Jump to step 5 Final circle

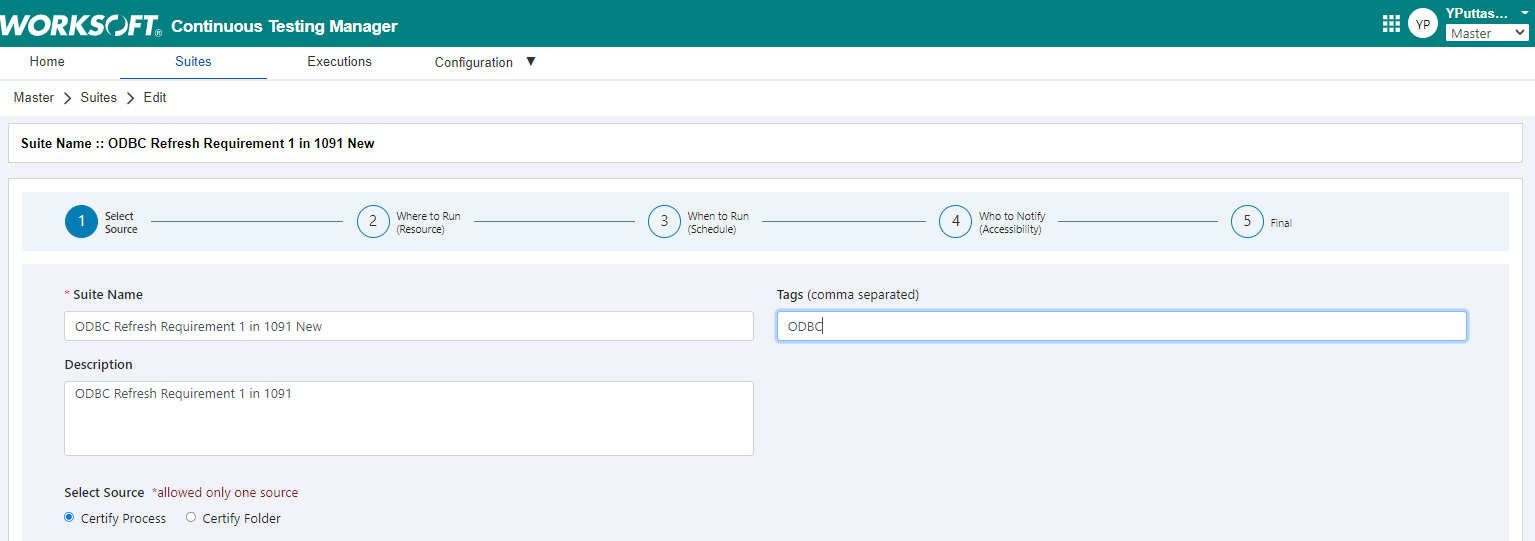[1247, 222]
